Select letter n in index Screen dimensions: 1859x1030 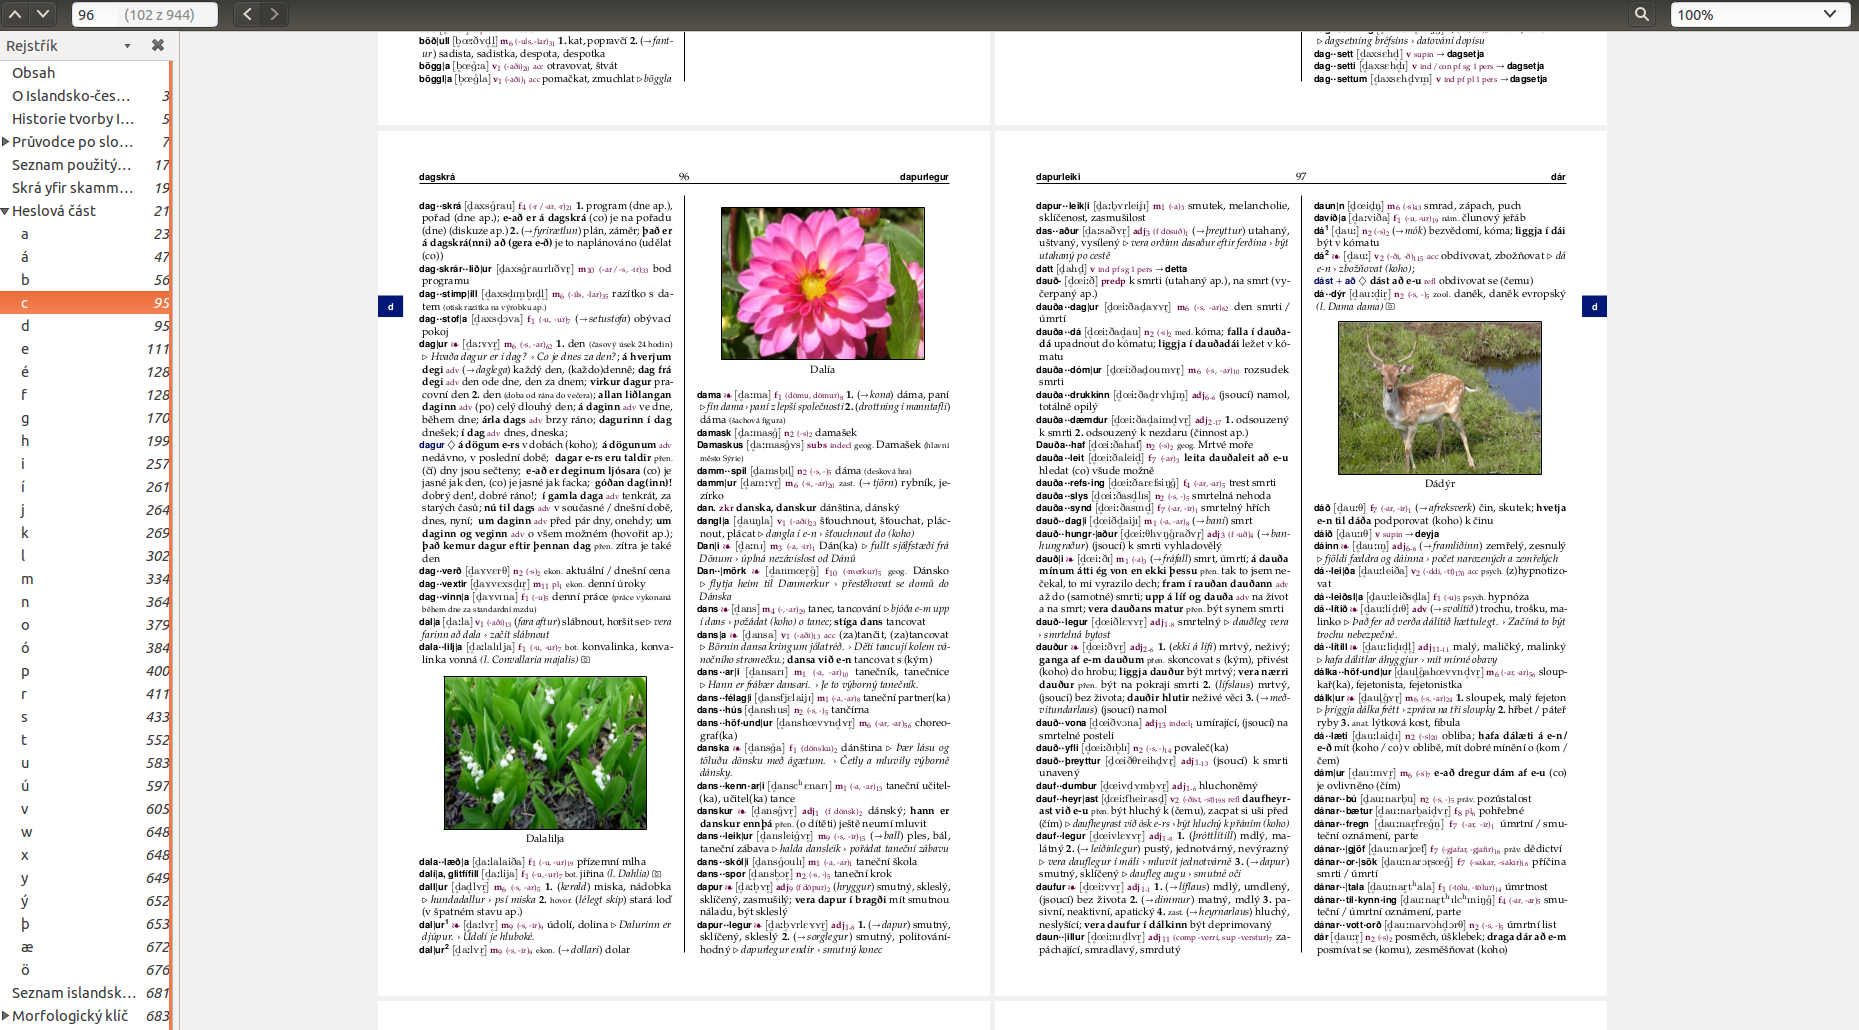click(85, 602)
